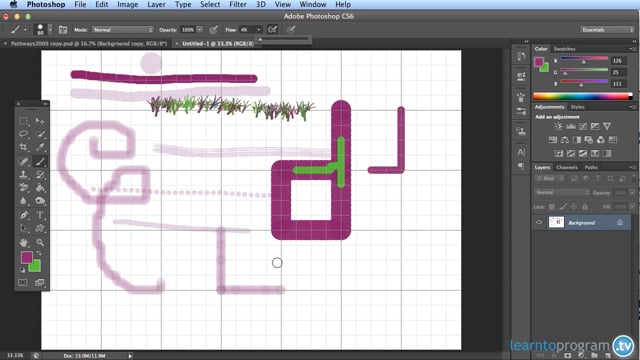Select the Zoom tool
The image size is (640, 360).
coord(40,242)
